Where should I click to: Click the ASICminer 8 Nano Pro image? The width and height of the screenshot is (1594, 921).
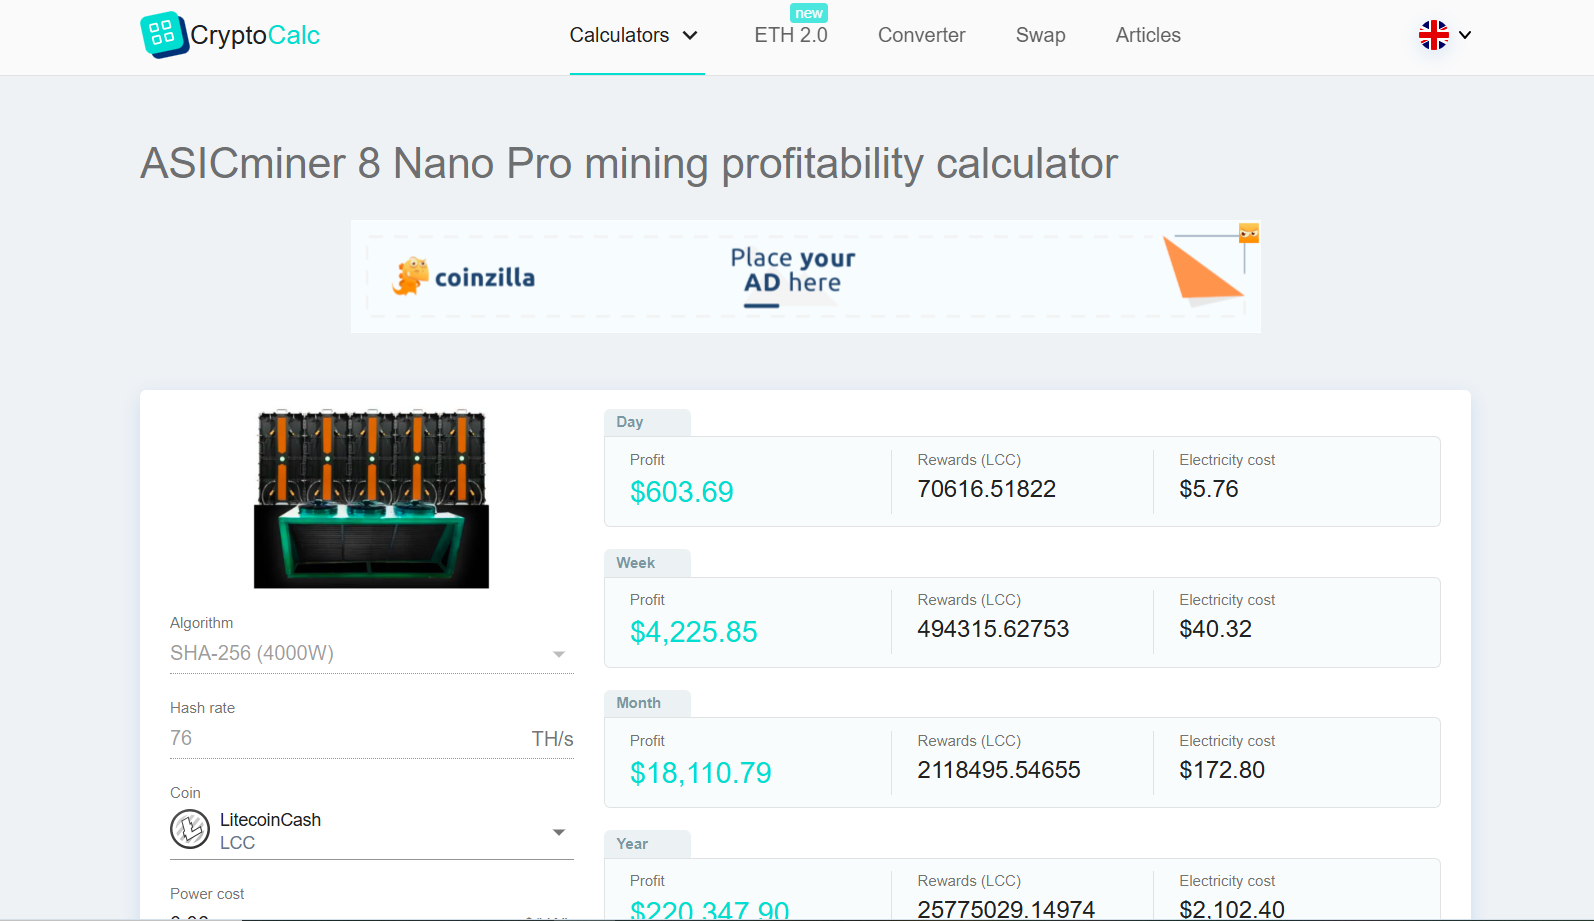371,499
